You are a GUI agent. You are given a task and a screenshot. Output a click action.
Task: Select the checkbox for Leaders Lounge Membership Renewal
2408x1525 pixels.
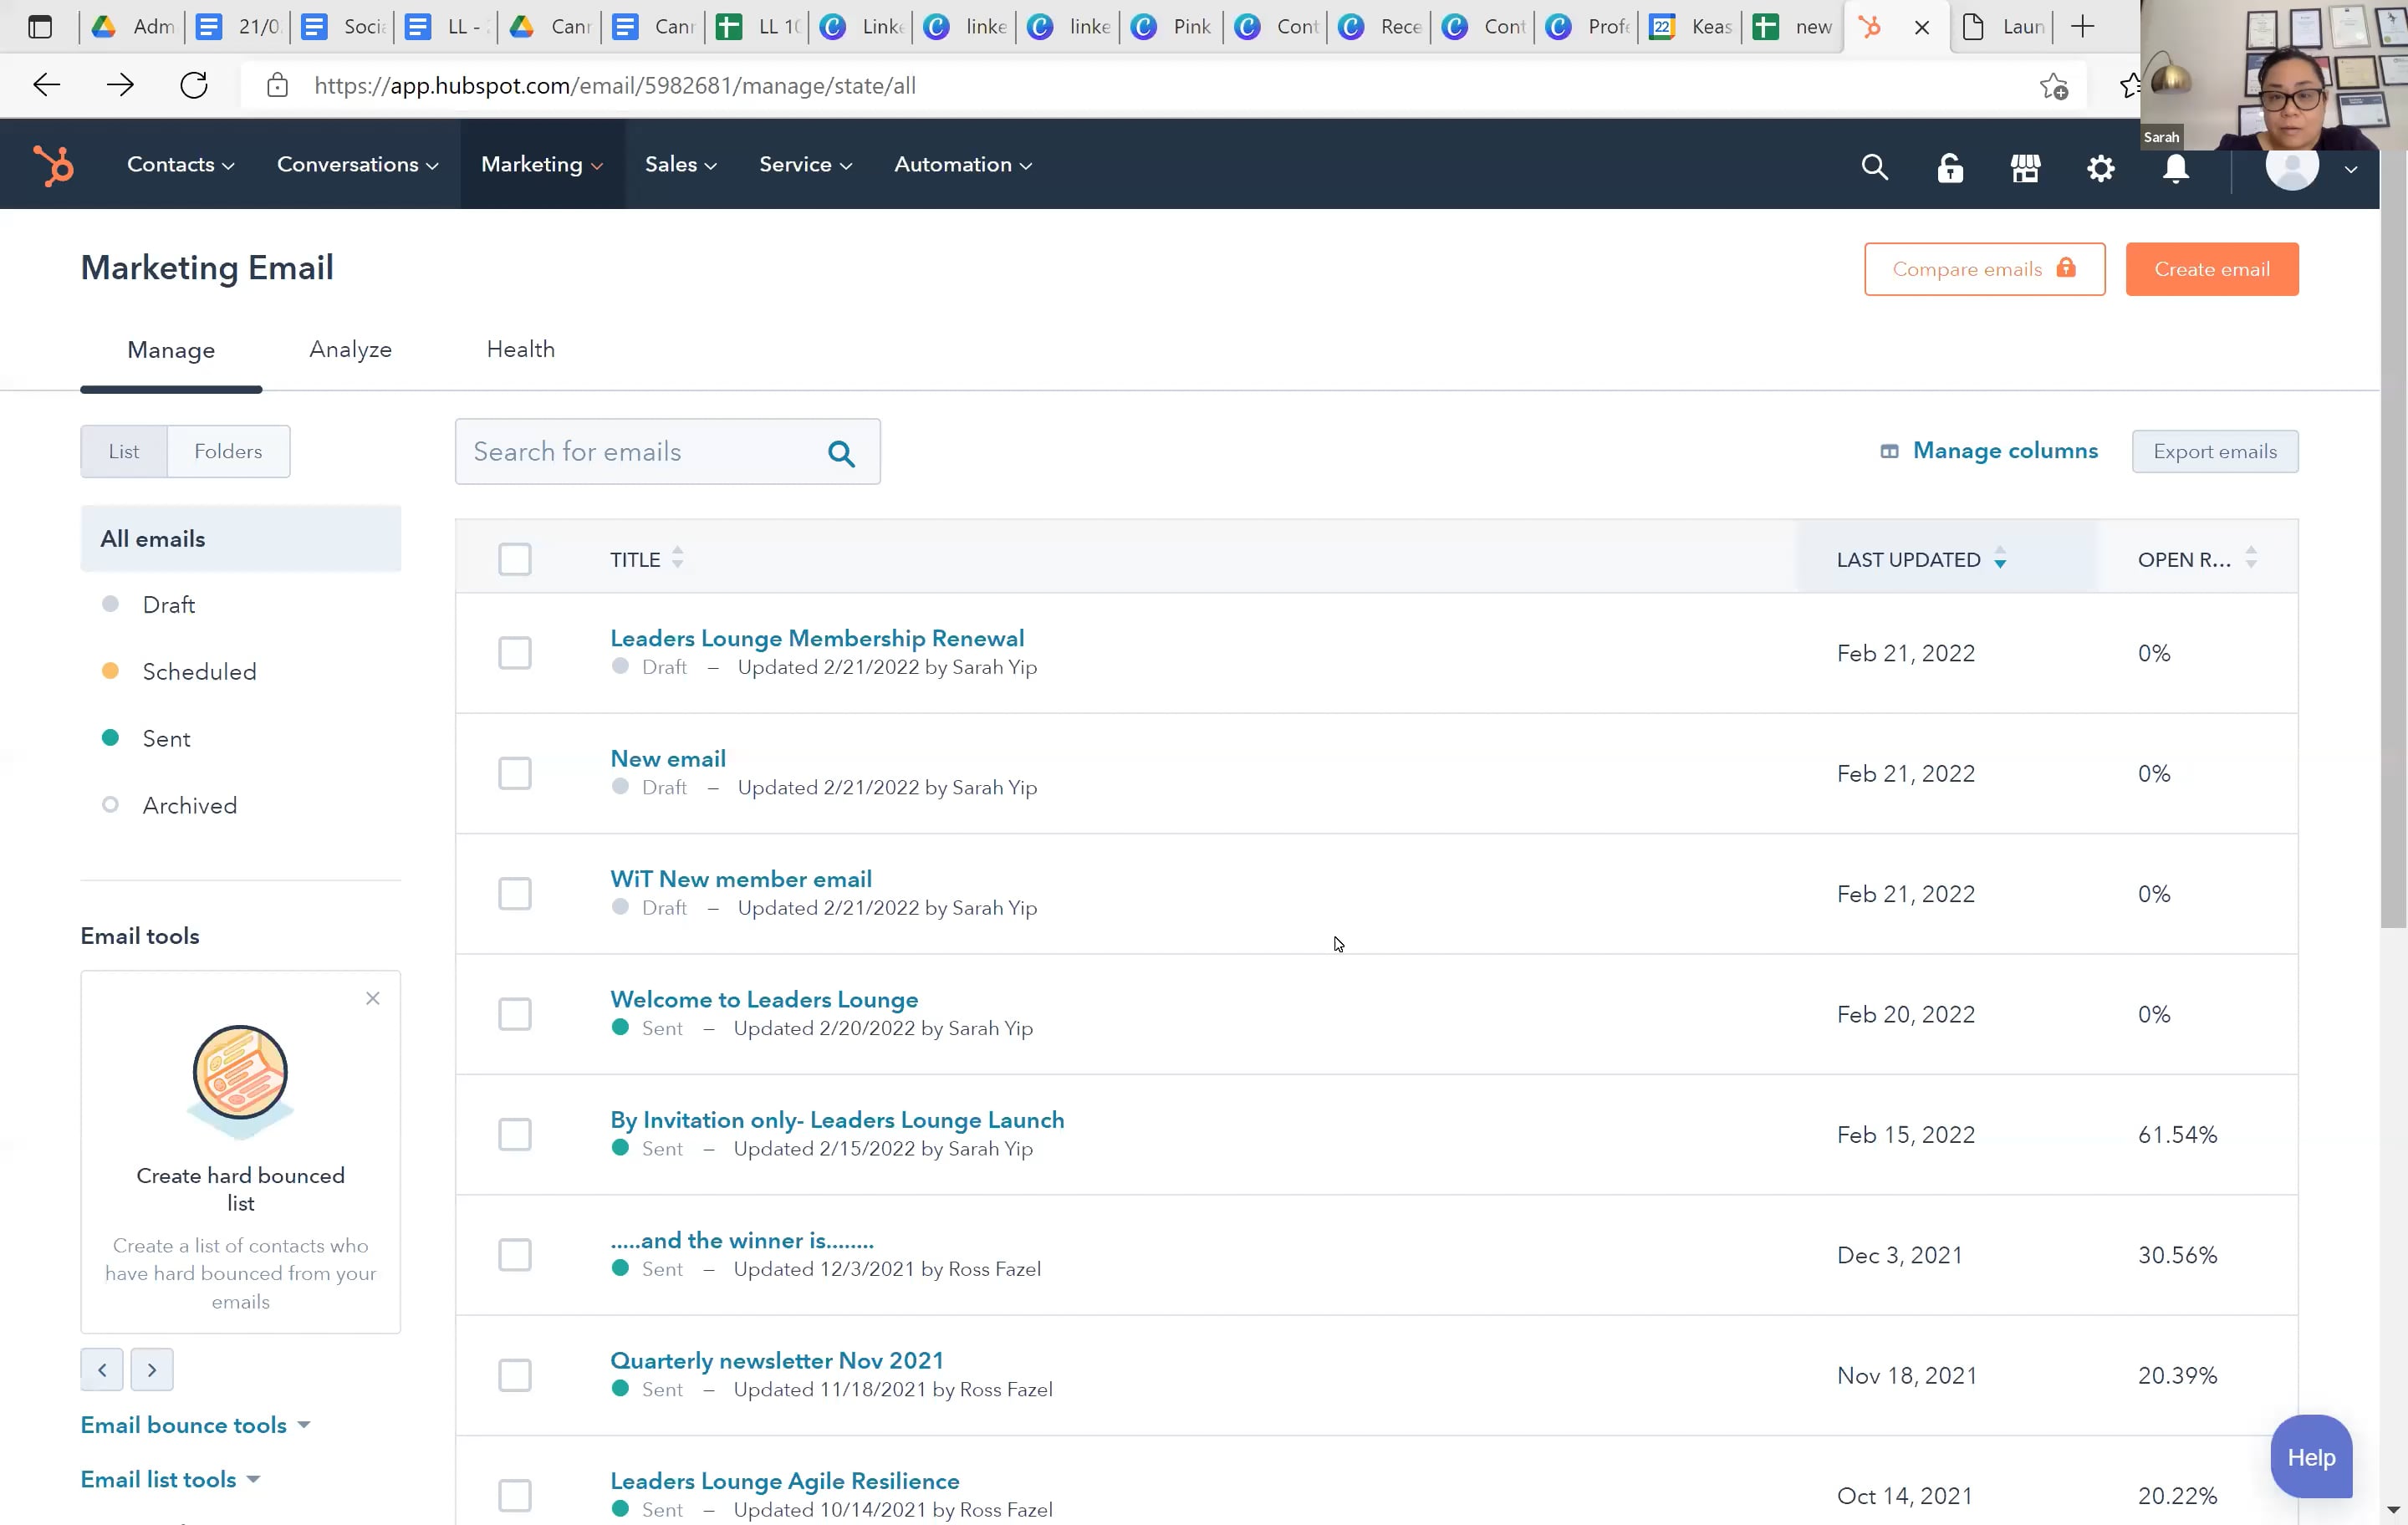pos(514,652)
